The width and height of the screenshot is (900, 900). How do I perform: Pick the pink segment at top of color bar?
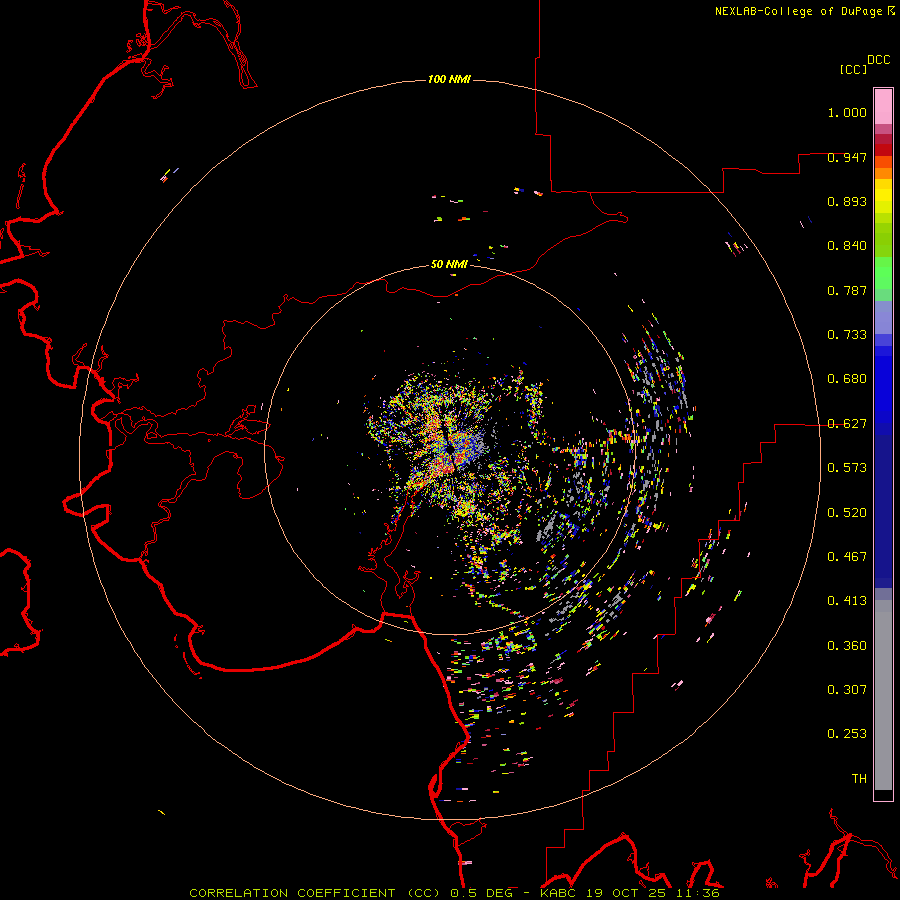click(883, 107)
